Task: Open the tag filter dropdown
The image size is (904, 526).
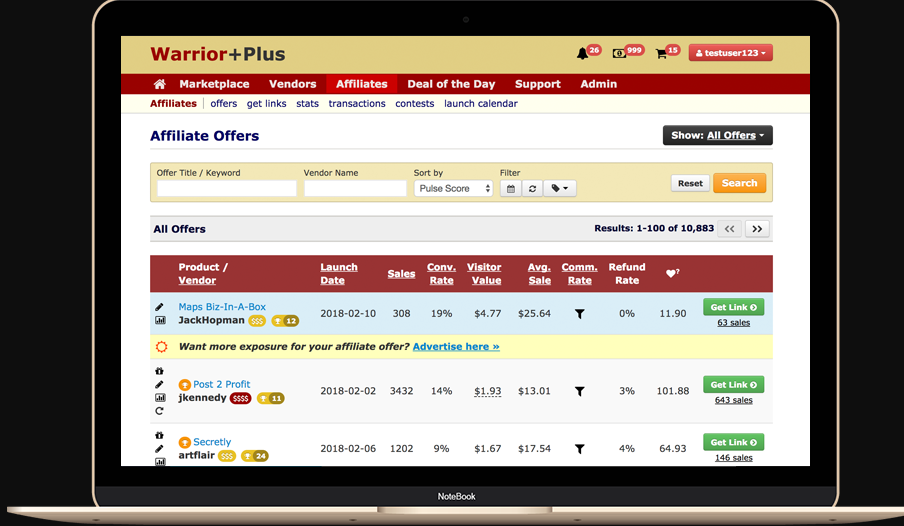Action: 560,189
